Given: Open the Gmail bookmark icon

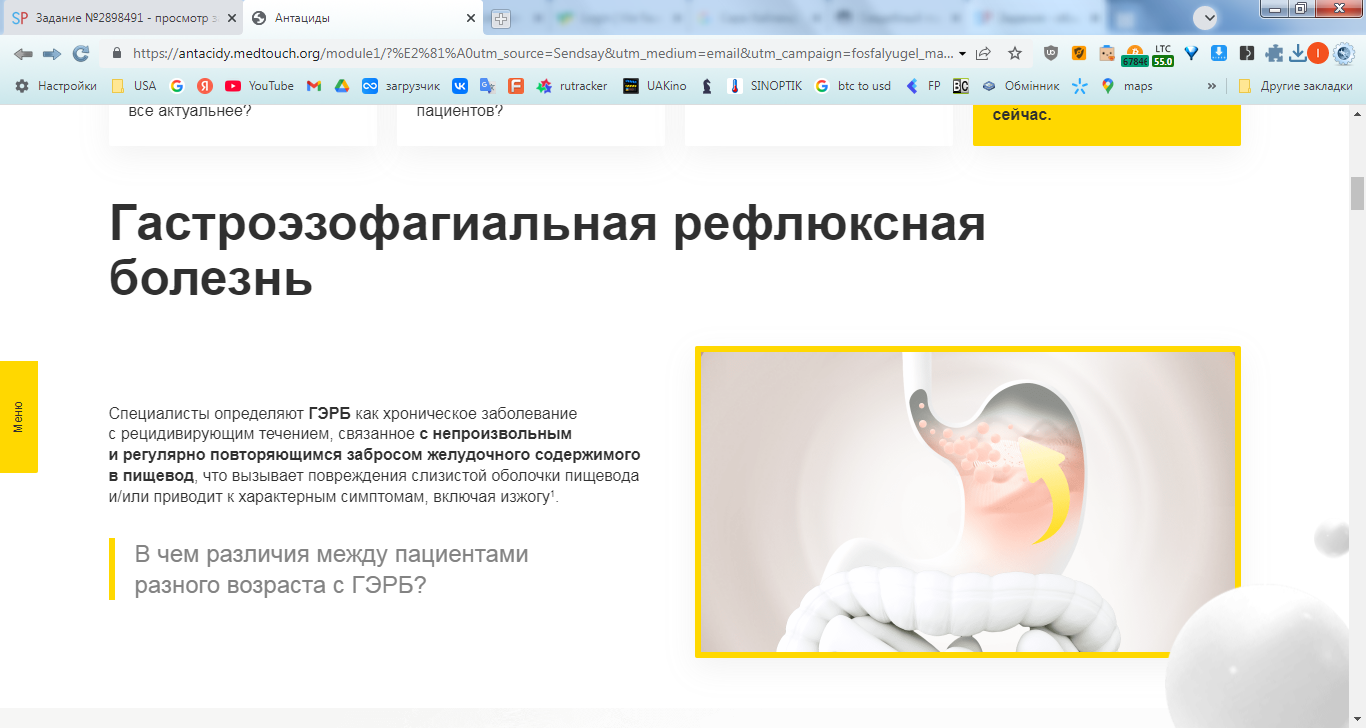Looking at the screenshot, I should [x=314, y=86].
